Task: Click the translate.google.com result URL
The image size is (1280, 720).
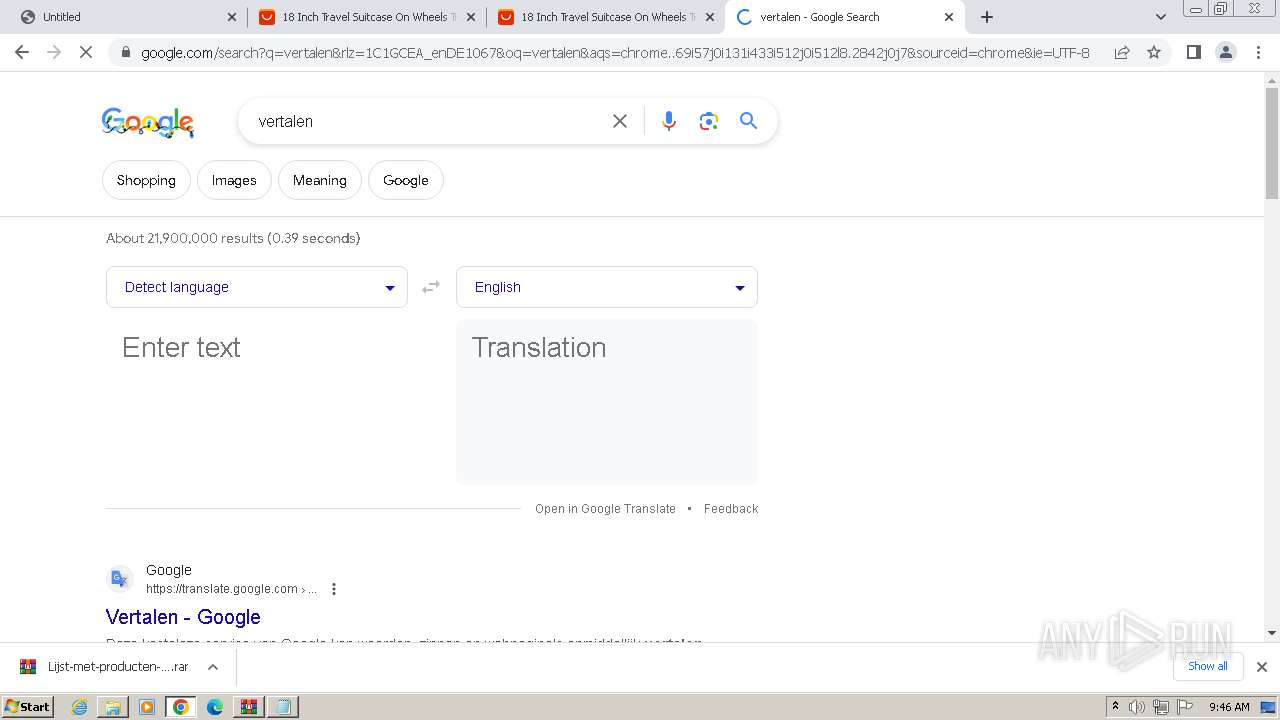Action: tap(230, 589)
